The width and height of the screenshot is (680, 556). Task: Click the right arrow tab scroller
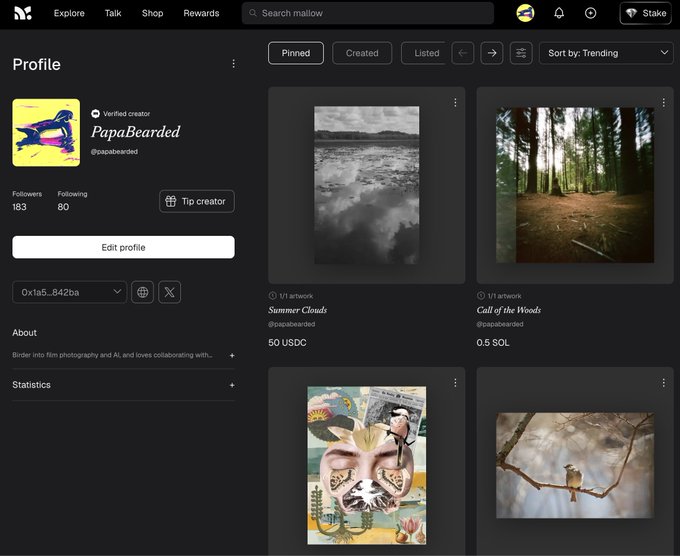click(492, 53)
